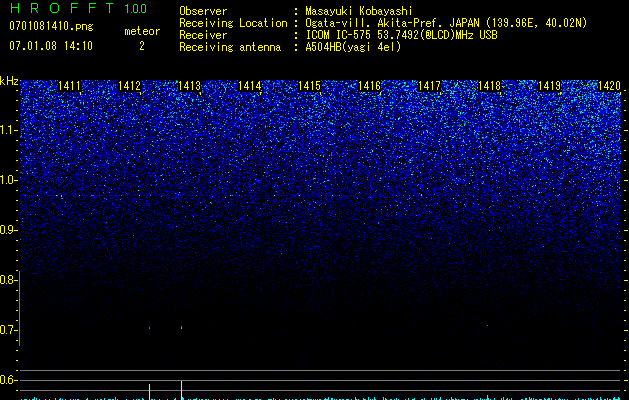Click the faint echo dot near 1418
The image size is (629, 400).
(x=487, y=325)
